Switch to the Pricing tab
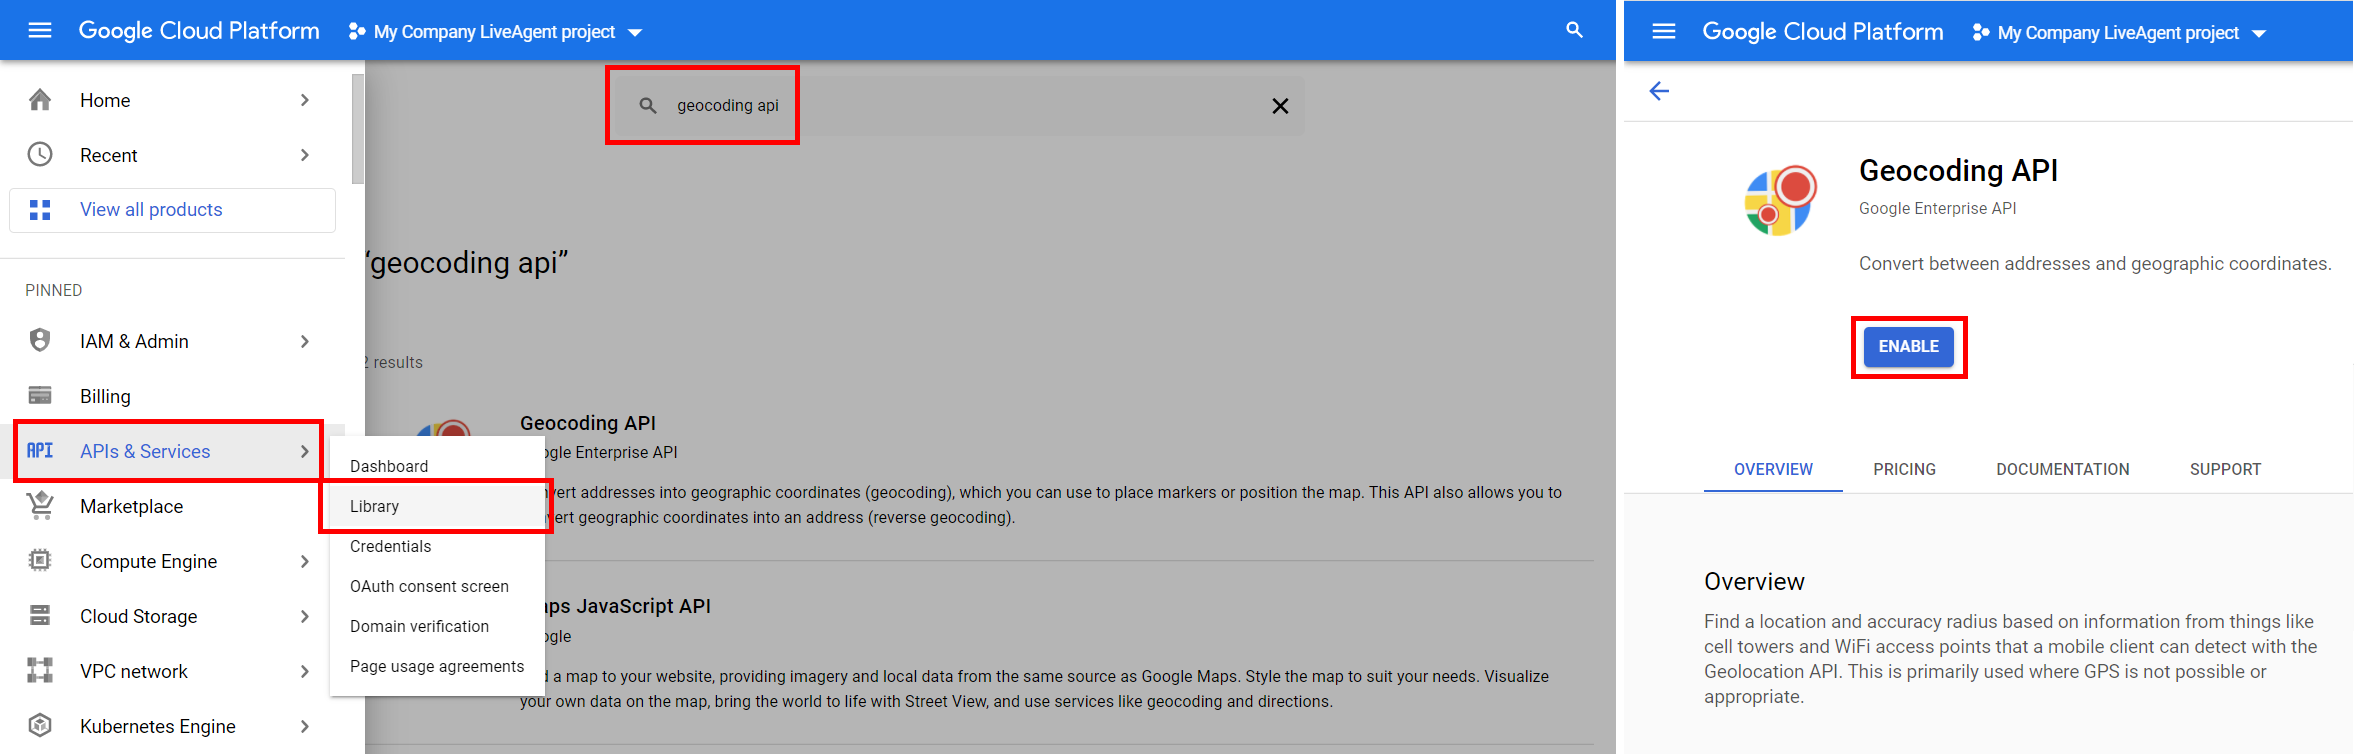 point(1904,470)
